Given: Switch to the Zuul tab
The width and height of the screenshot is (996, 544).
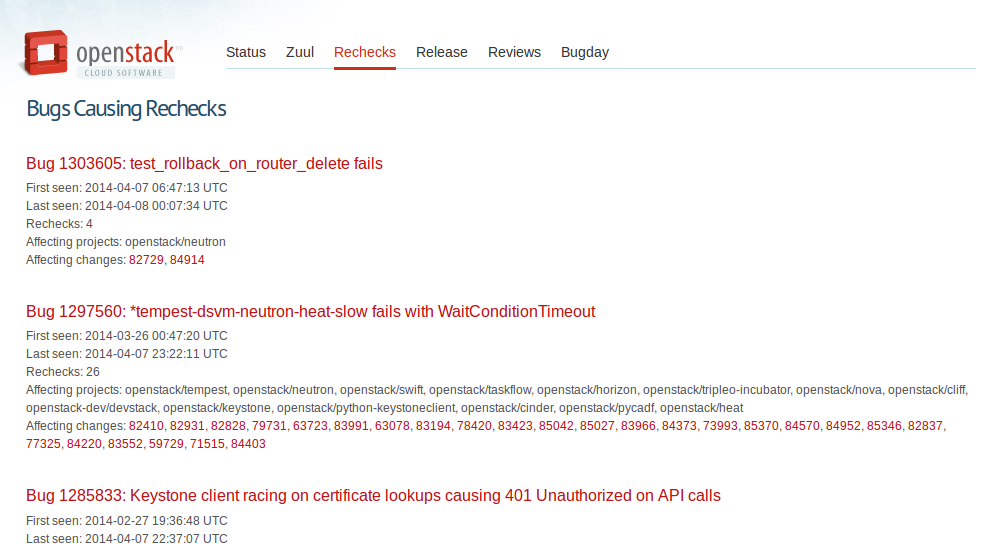Looking at the screenshot, I should [300, 52].
